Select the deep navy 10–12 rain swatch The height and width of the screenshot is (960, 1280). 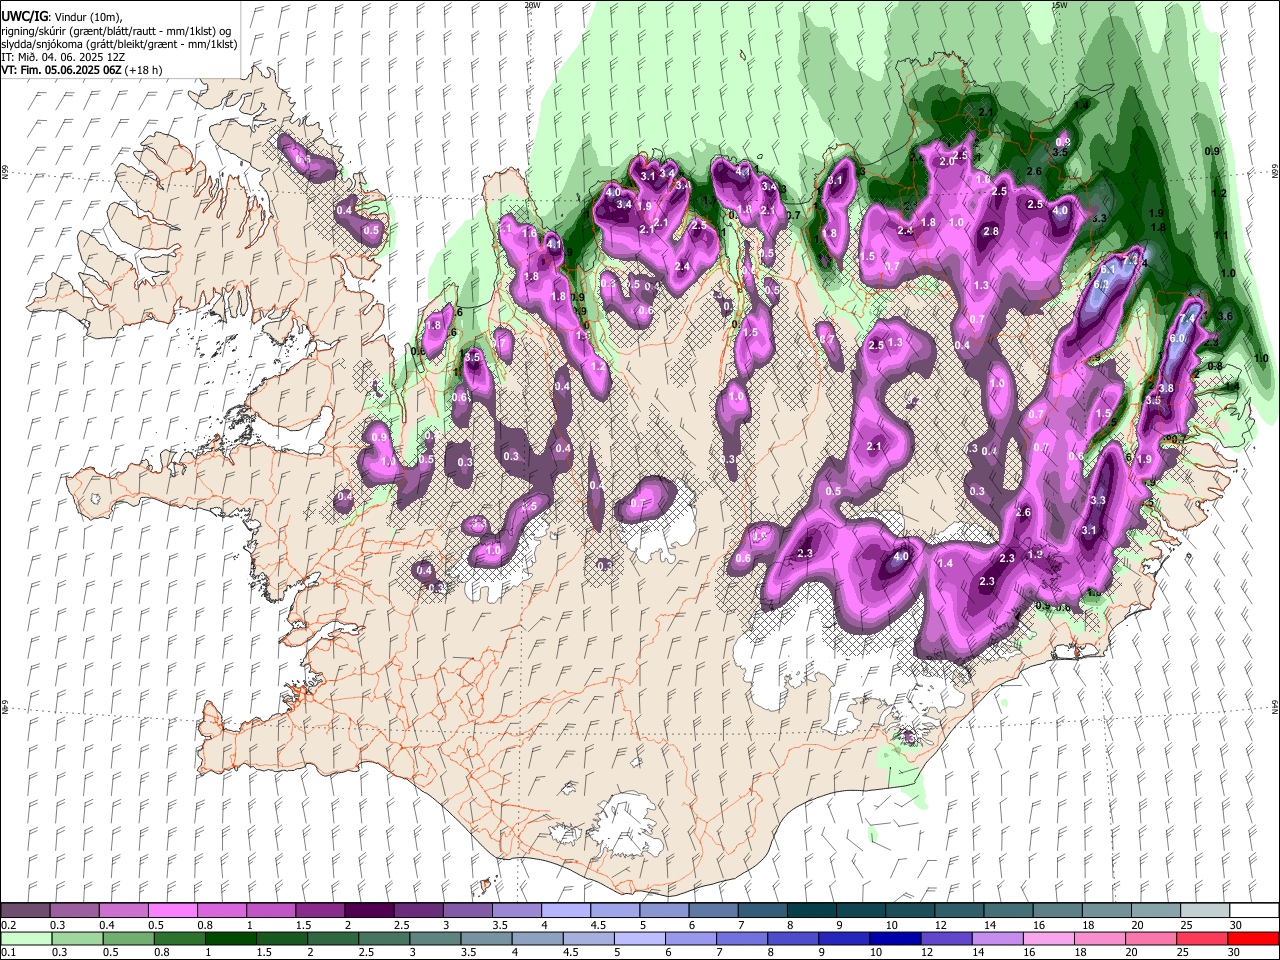click(897, 939)
